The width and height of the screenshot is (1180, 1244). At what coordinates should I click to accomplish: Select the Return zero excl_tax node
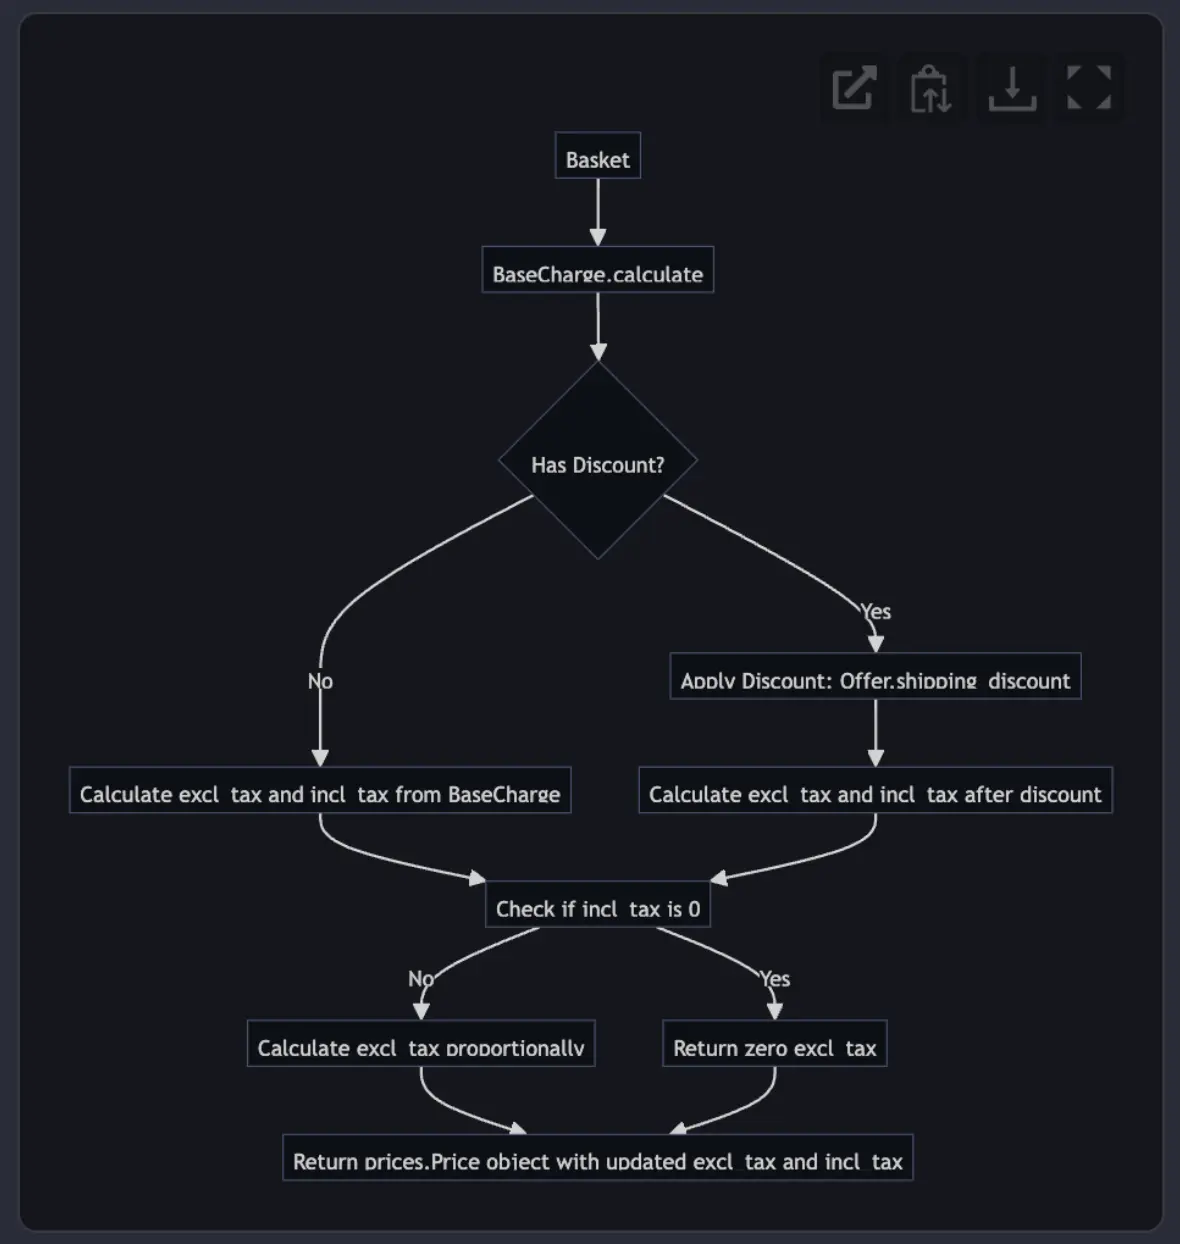pyautogui.click(x=775, y=1044)
